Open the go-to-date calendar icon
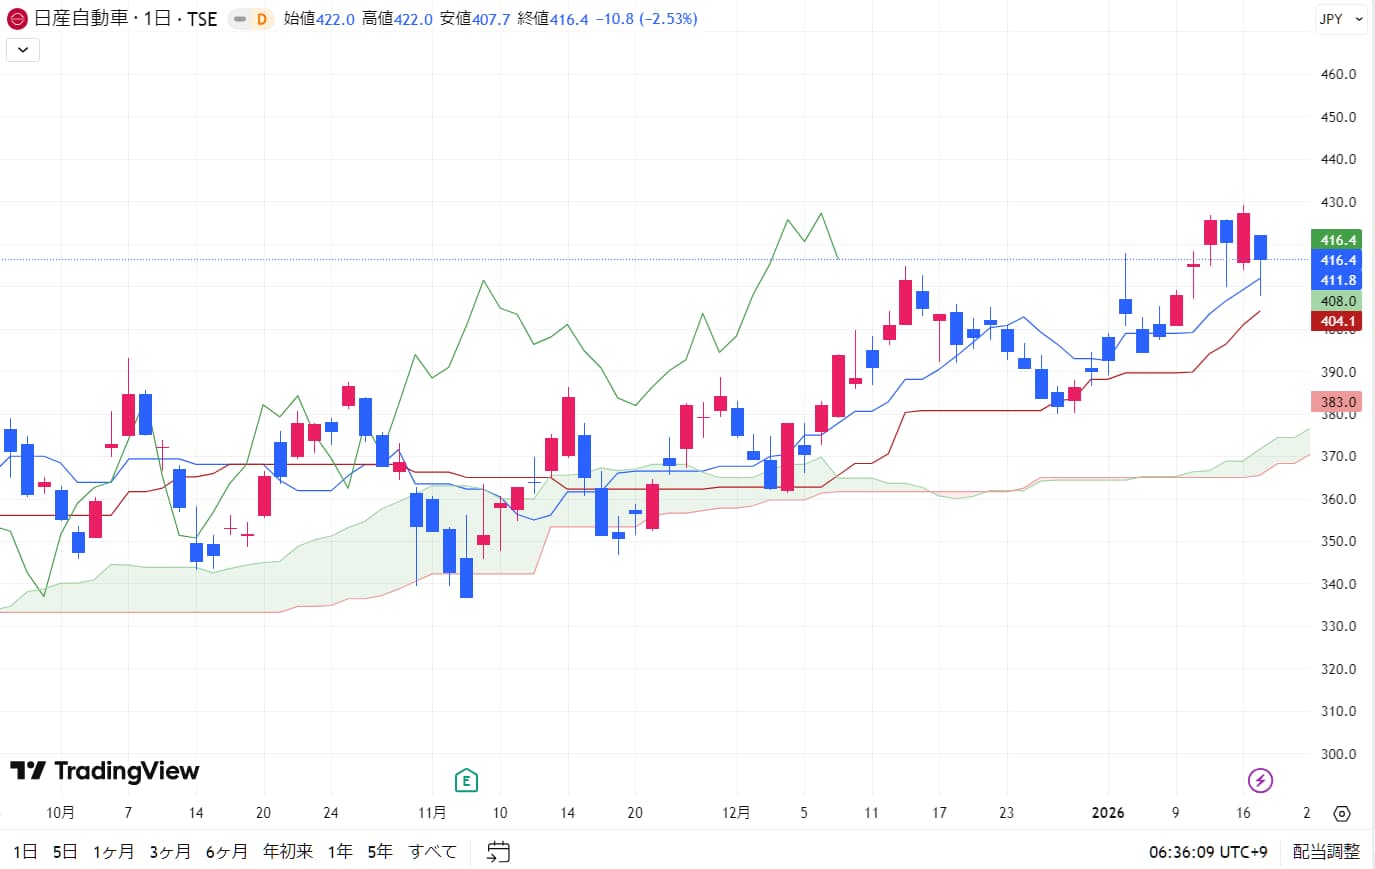The width and height of the screenshot is (1375, 869). (497, 851)
